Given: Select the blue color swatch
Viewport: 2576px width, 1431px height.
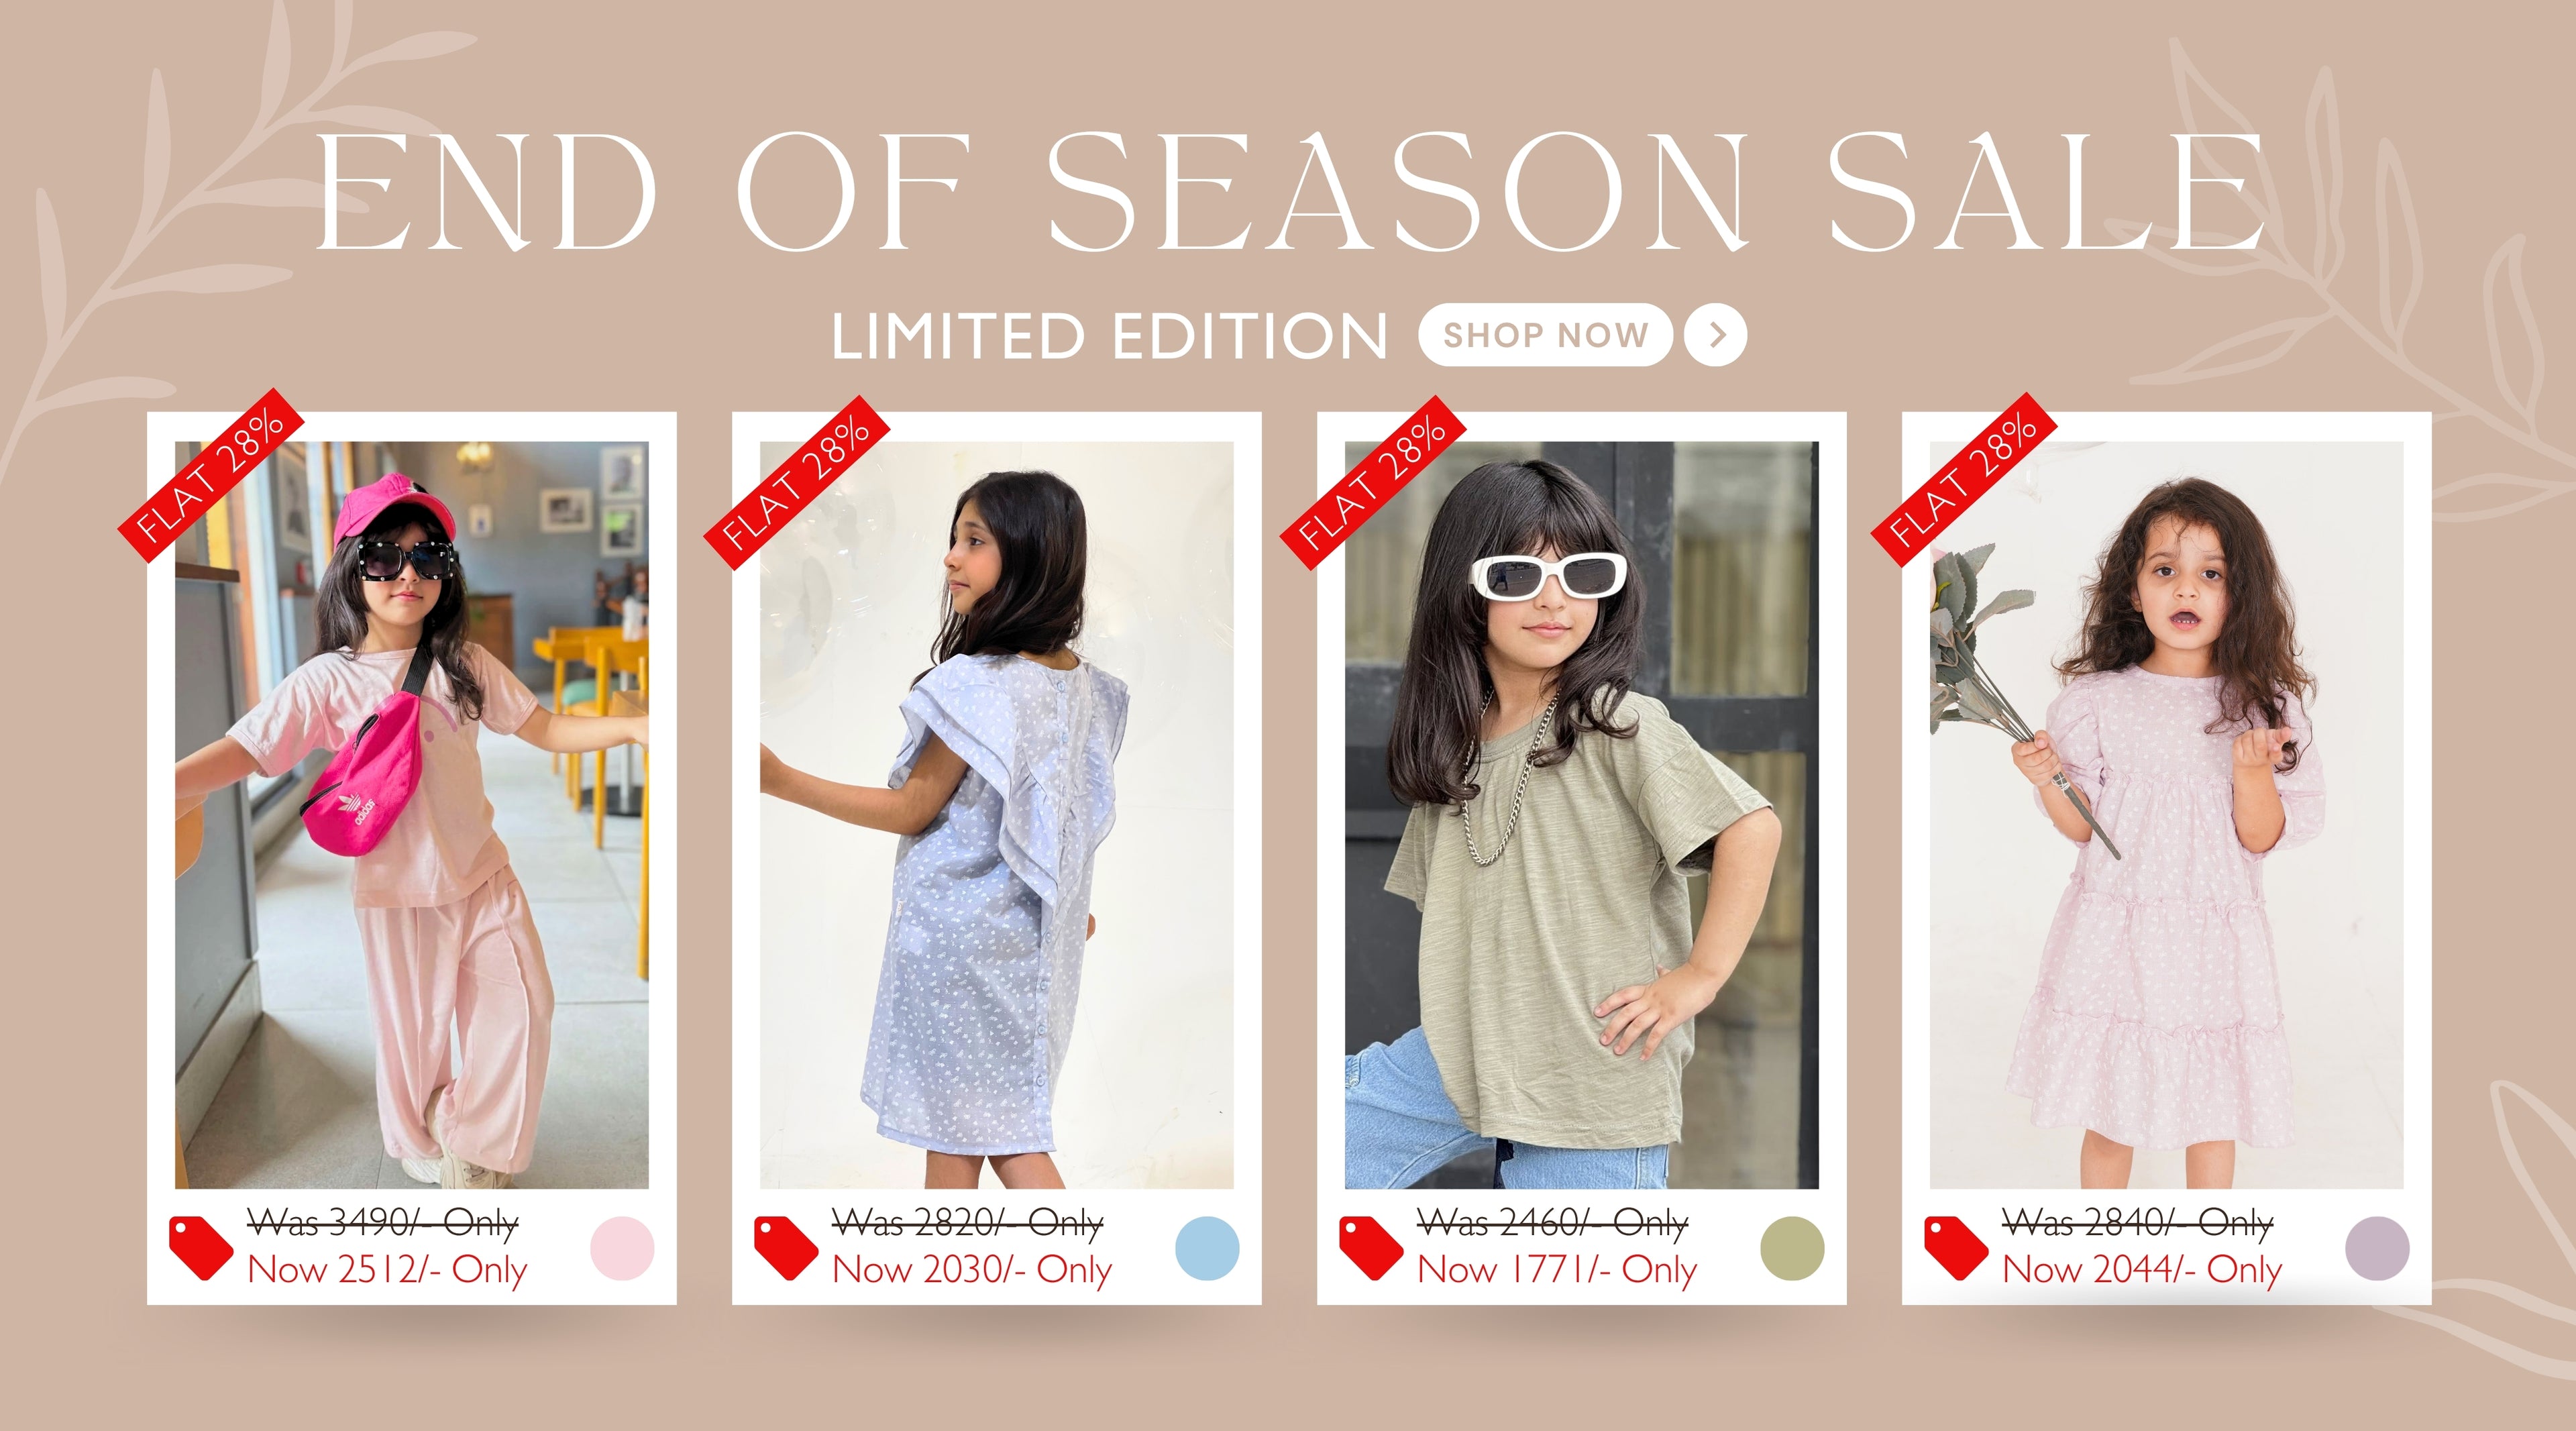Looking at the screenshot, I should tap(1207, 1248).
